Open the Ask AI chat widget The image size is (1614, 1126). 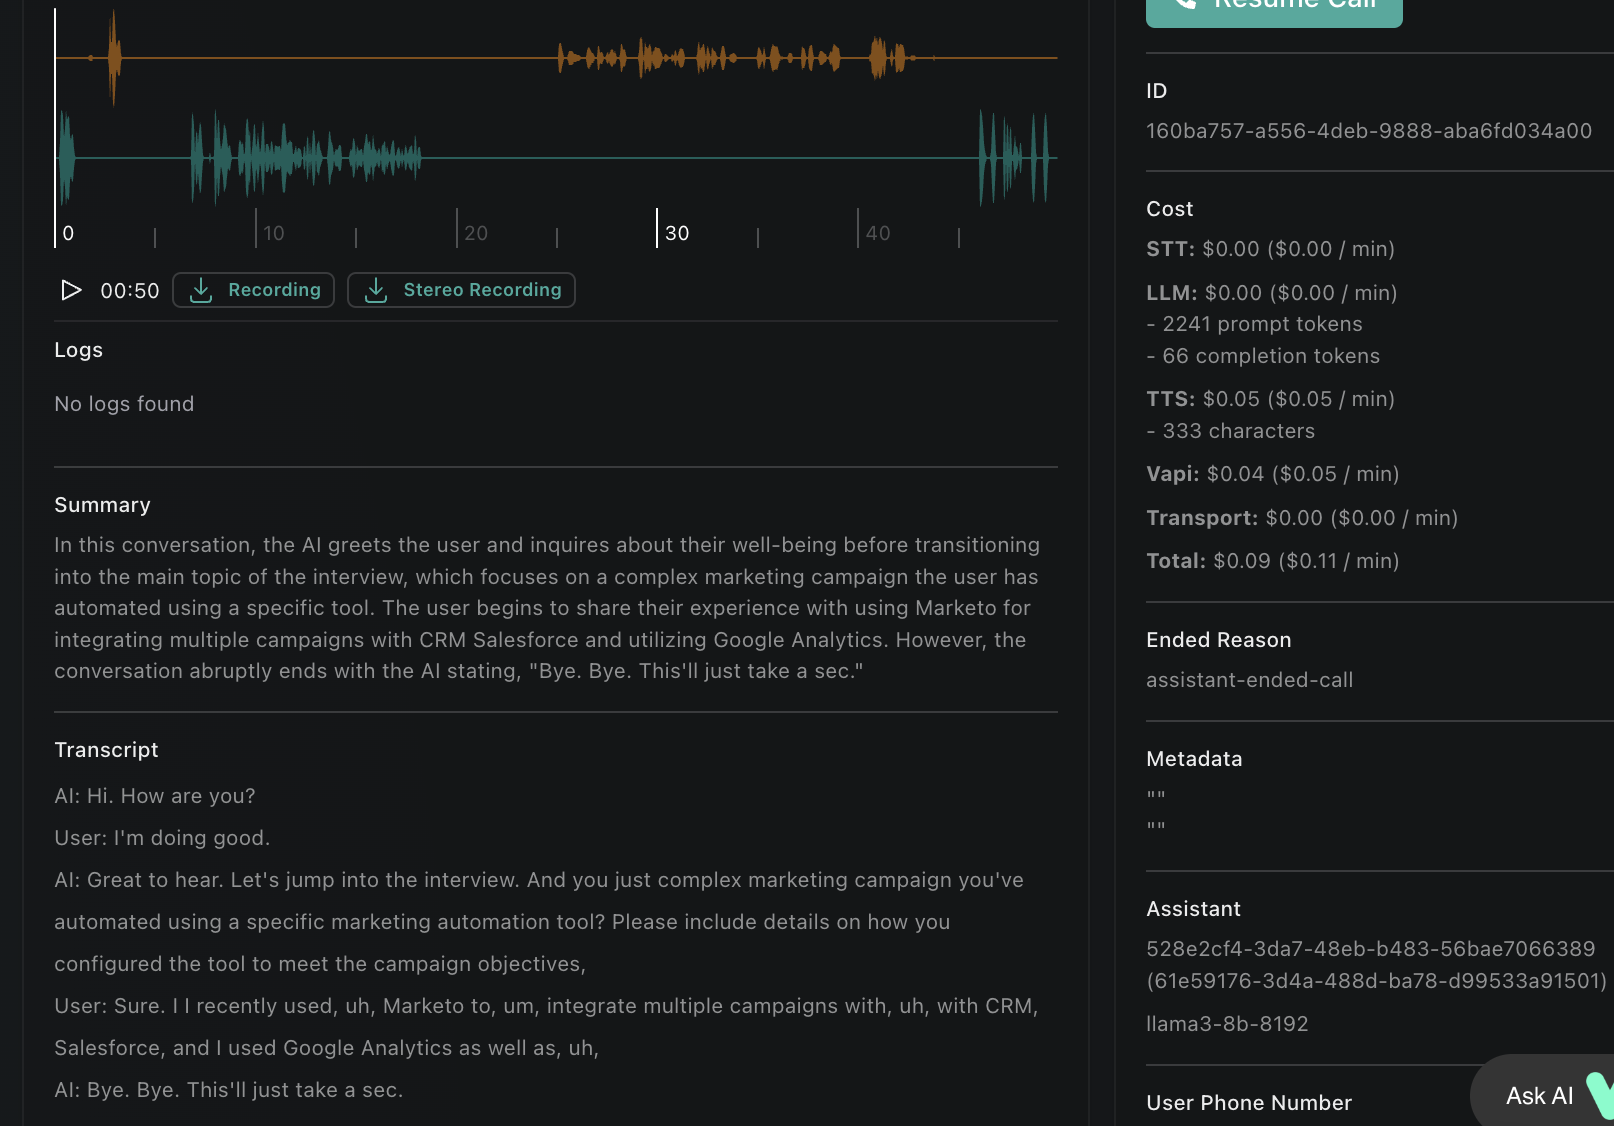1542,1093
